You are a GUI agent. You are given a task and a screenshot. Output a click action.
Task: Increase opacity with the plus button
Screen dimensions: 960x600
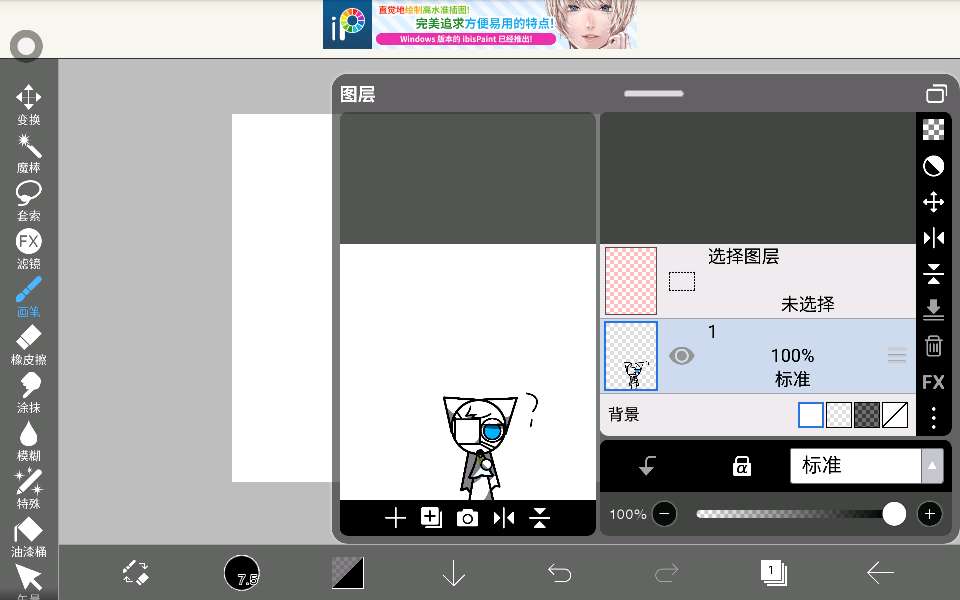pos(930,514)
